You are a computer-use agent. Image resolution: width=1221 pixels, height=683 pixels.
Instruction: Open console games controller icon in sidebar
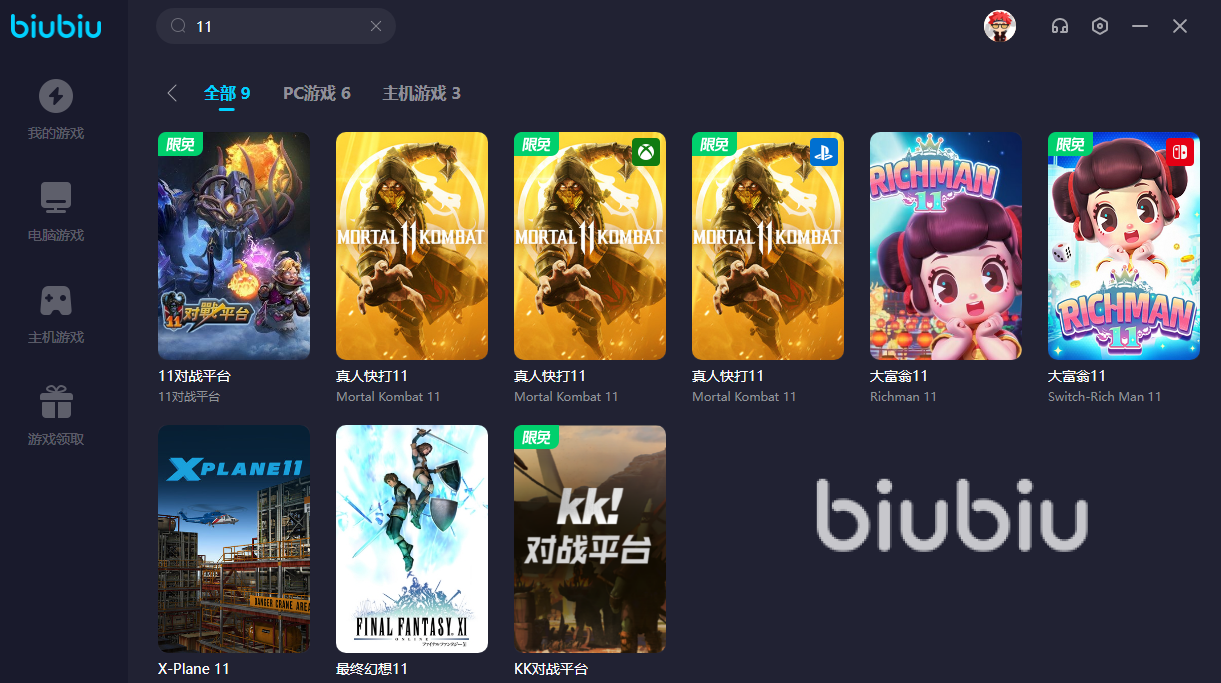(x=56, y=300)
